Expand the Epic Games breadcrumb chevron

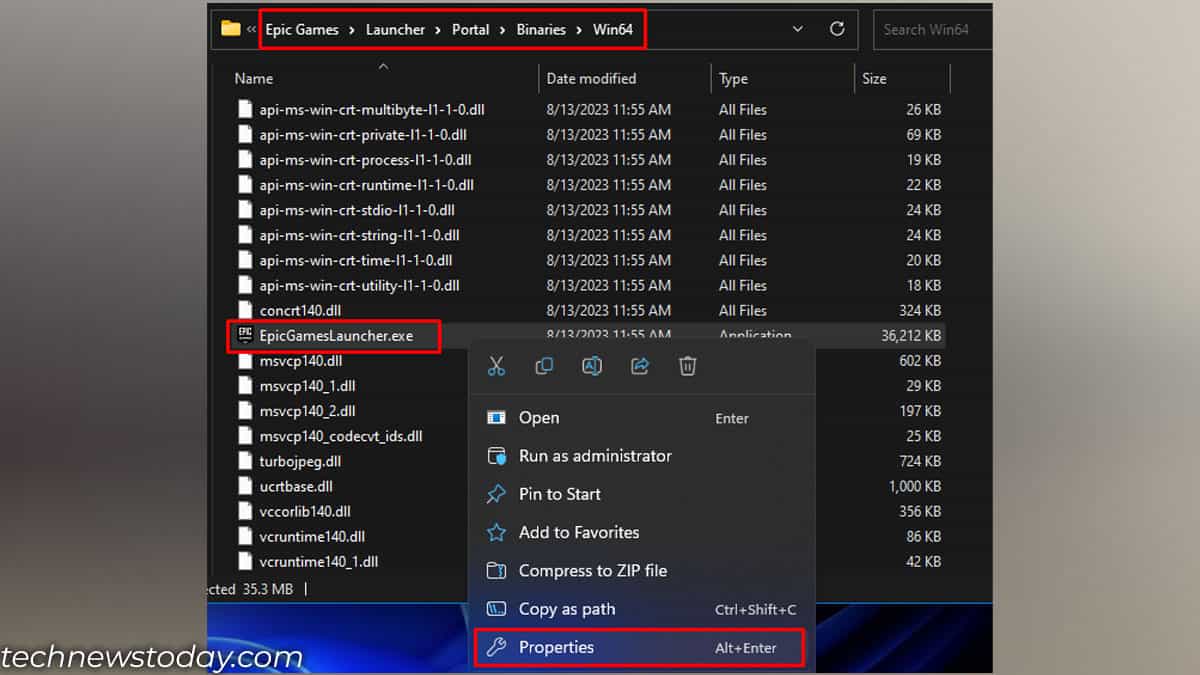coord(351,29)
